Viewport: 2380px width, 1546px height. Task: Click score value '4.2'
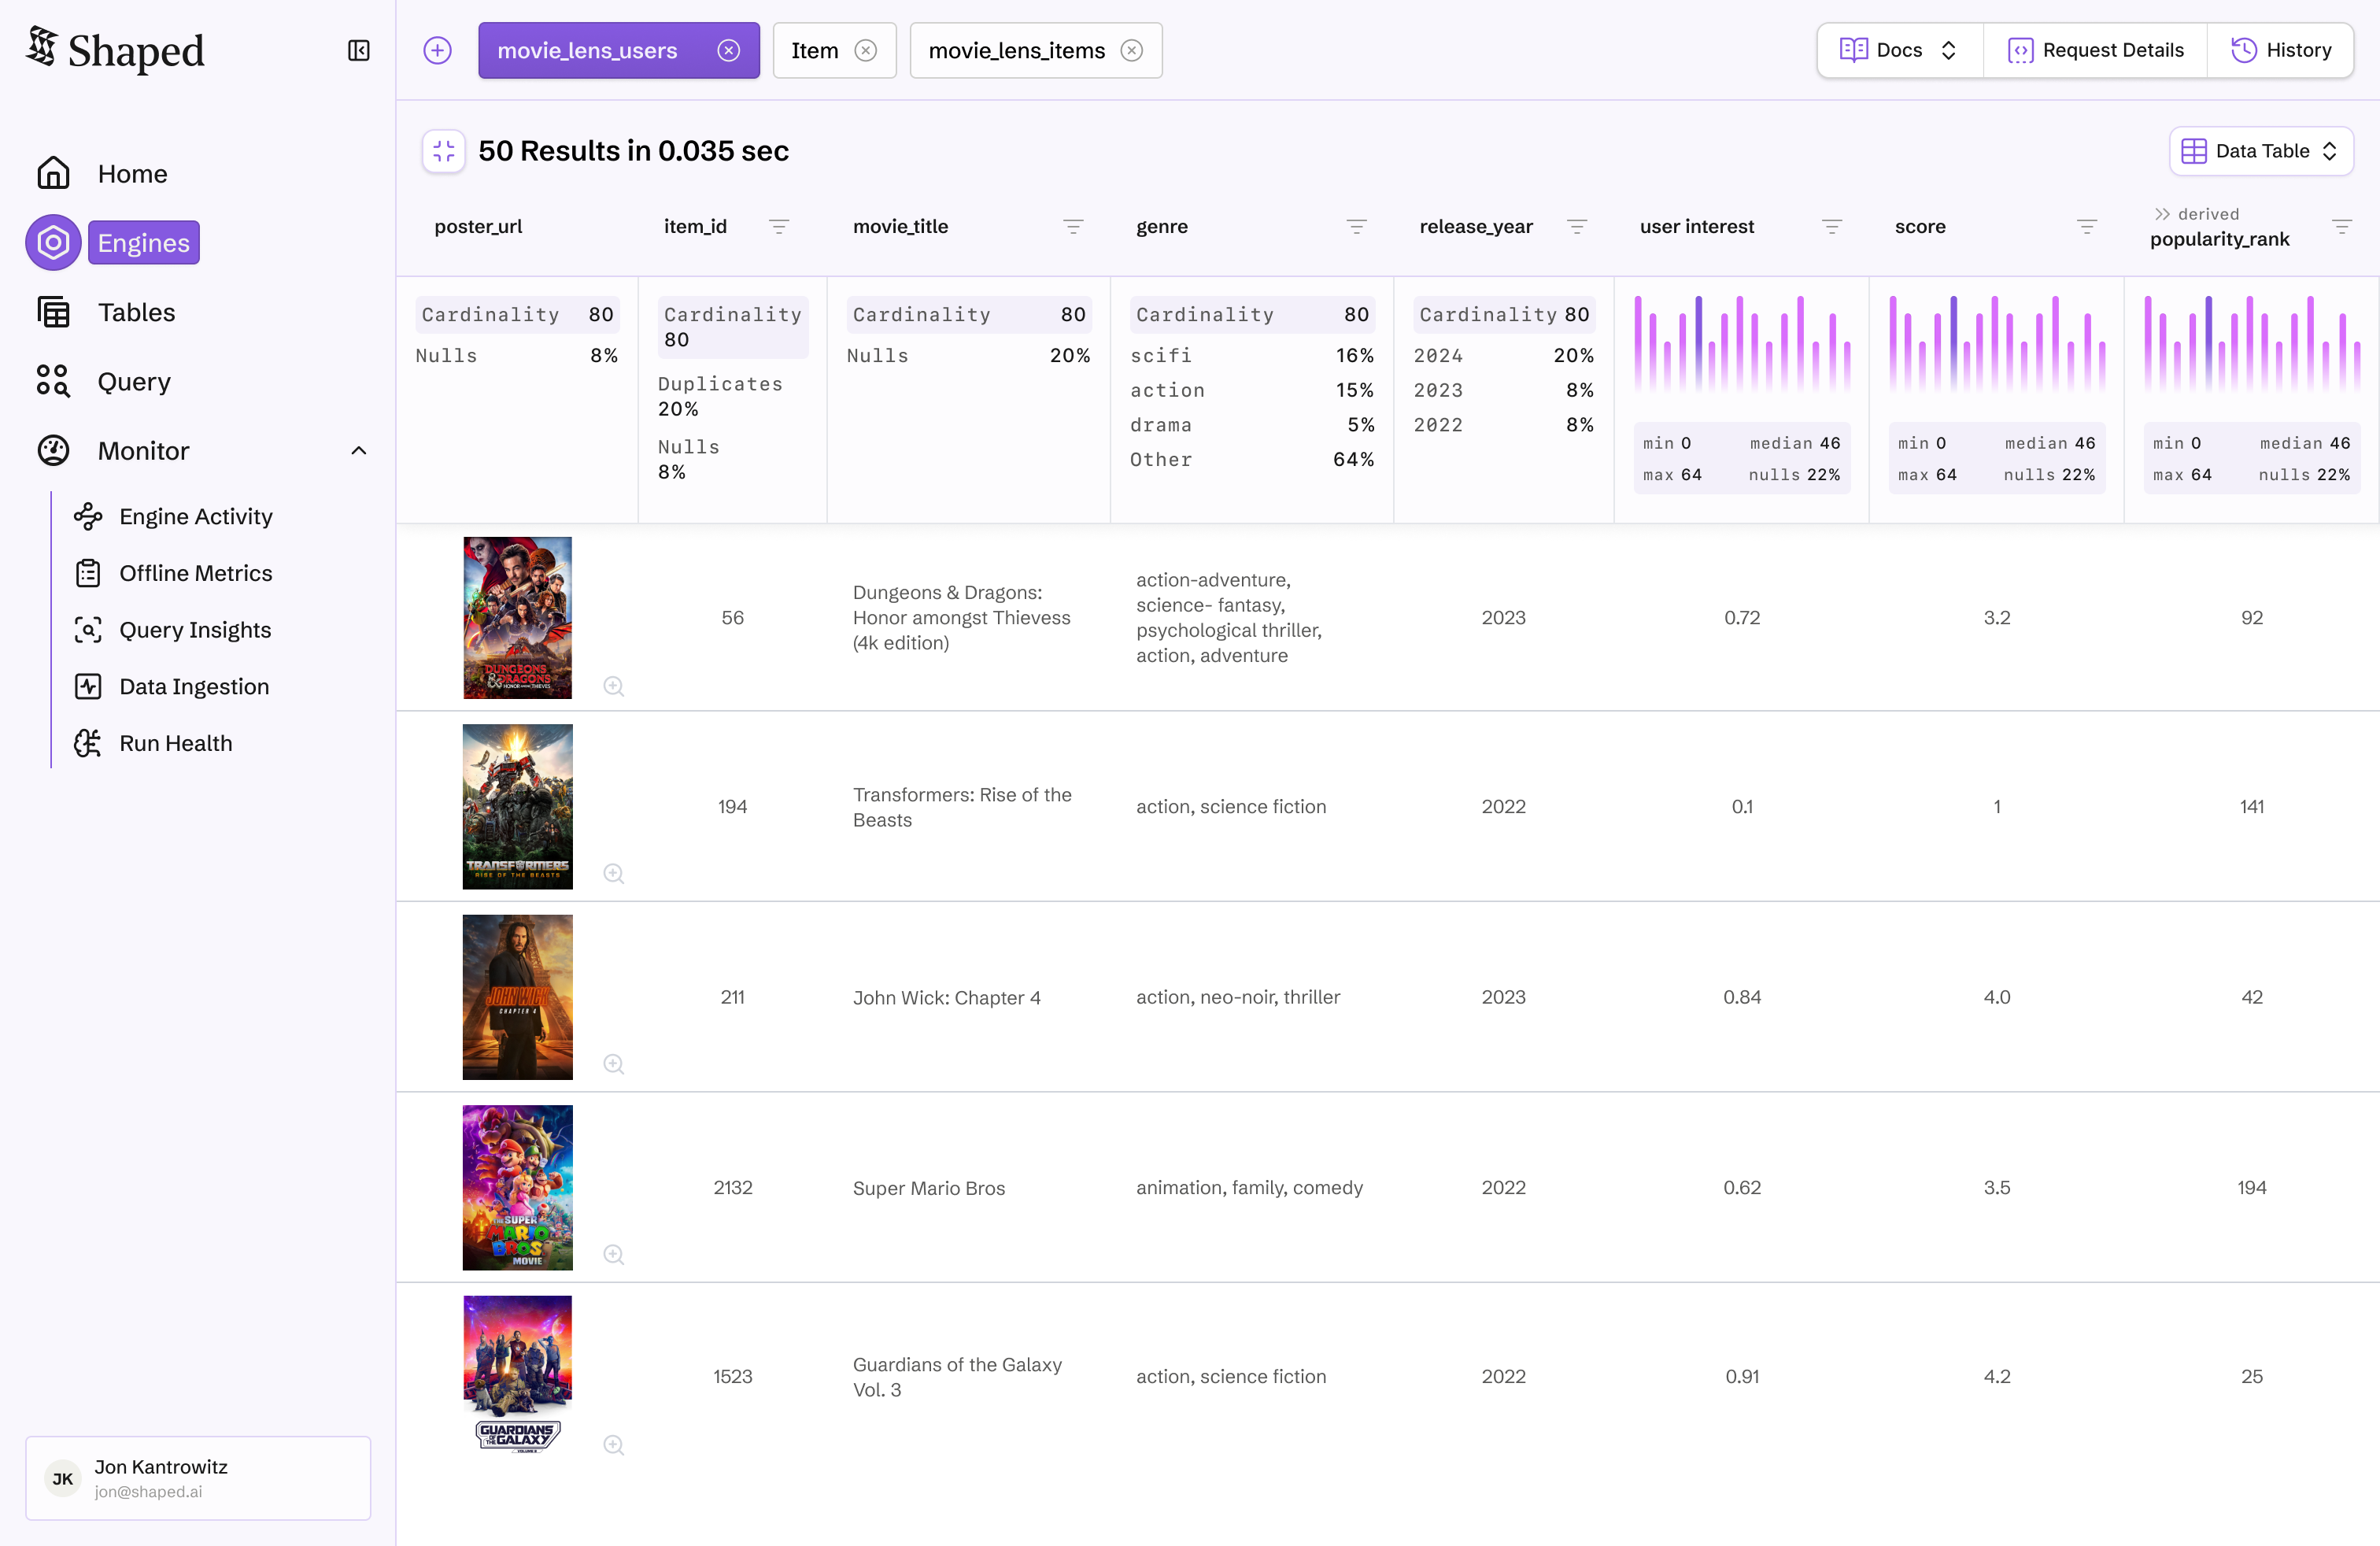coord(1997,1376)
